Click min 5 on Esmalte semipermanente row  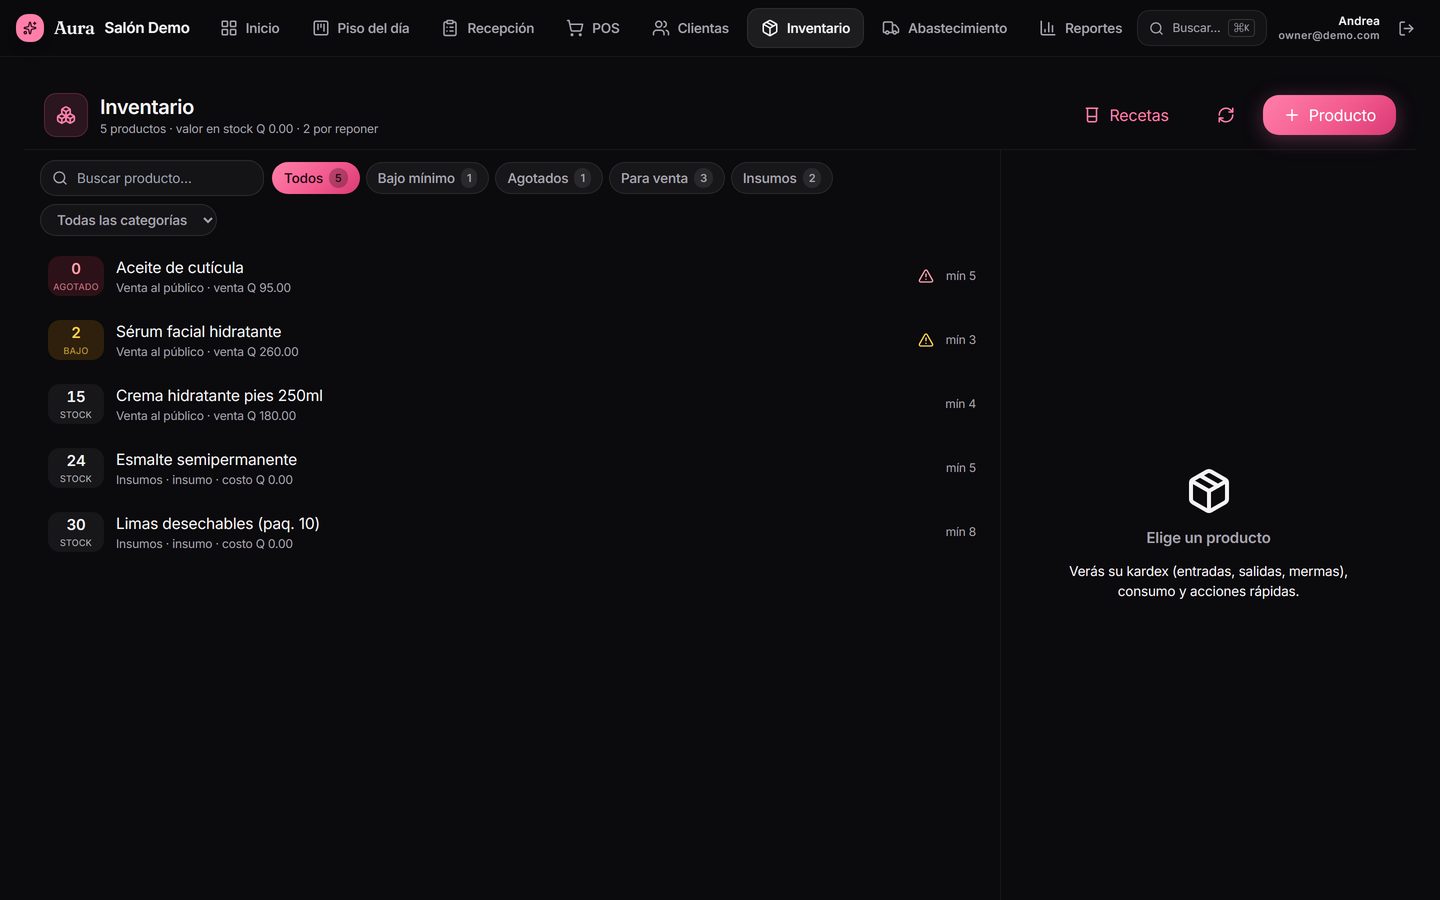(x=960, y=468)
